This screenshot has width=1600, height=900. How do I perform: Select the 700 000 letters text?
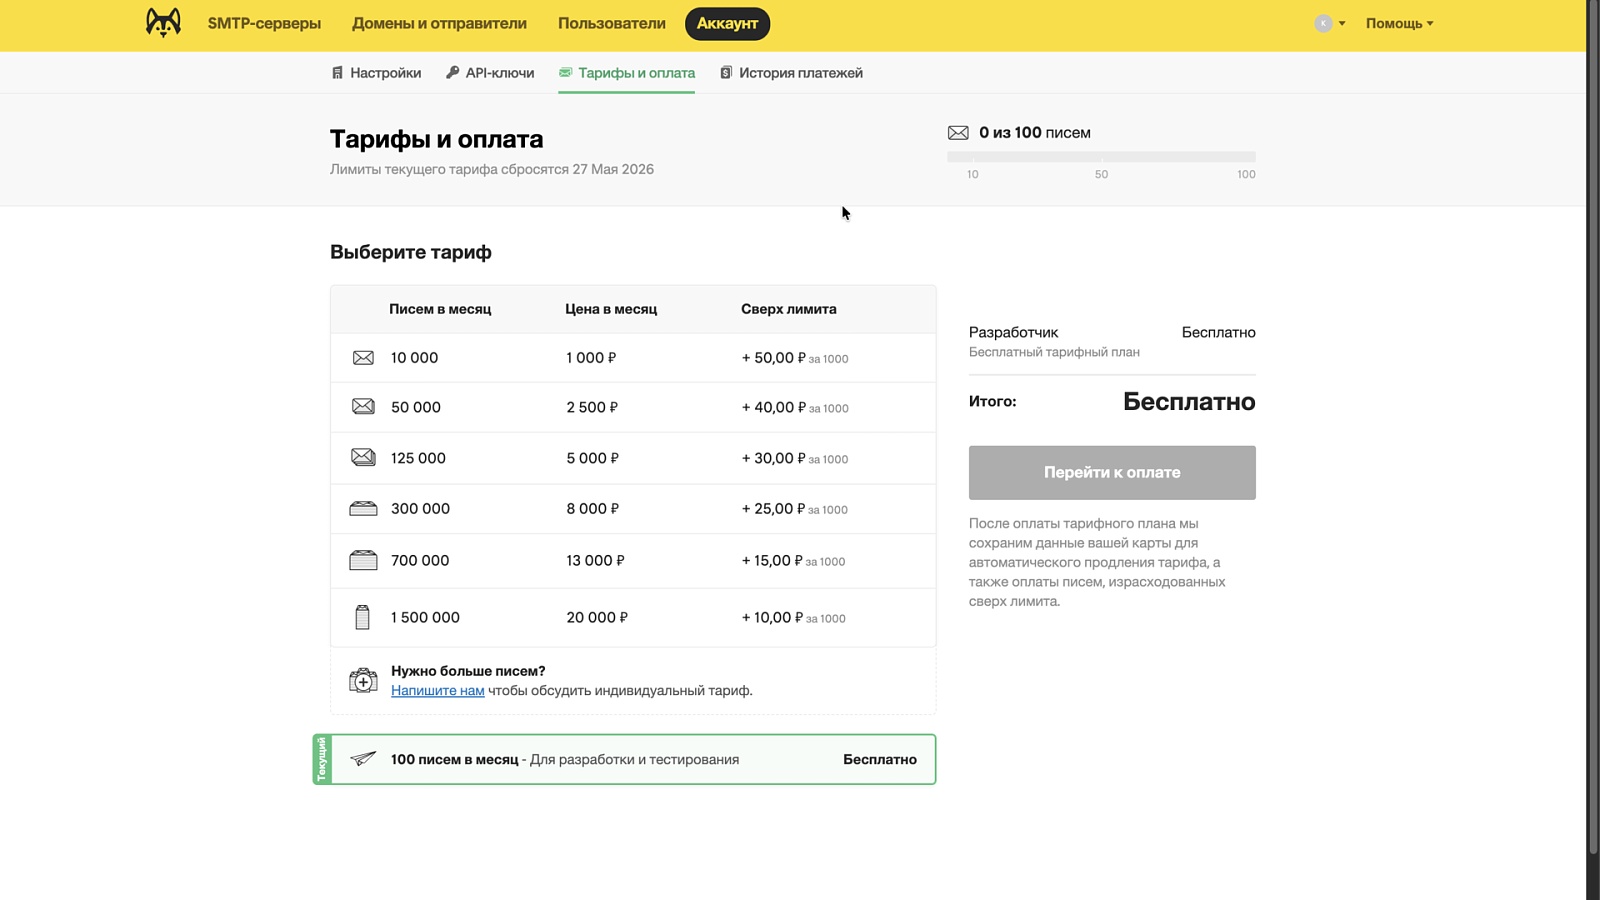coord(420,560)
